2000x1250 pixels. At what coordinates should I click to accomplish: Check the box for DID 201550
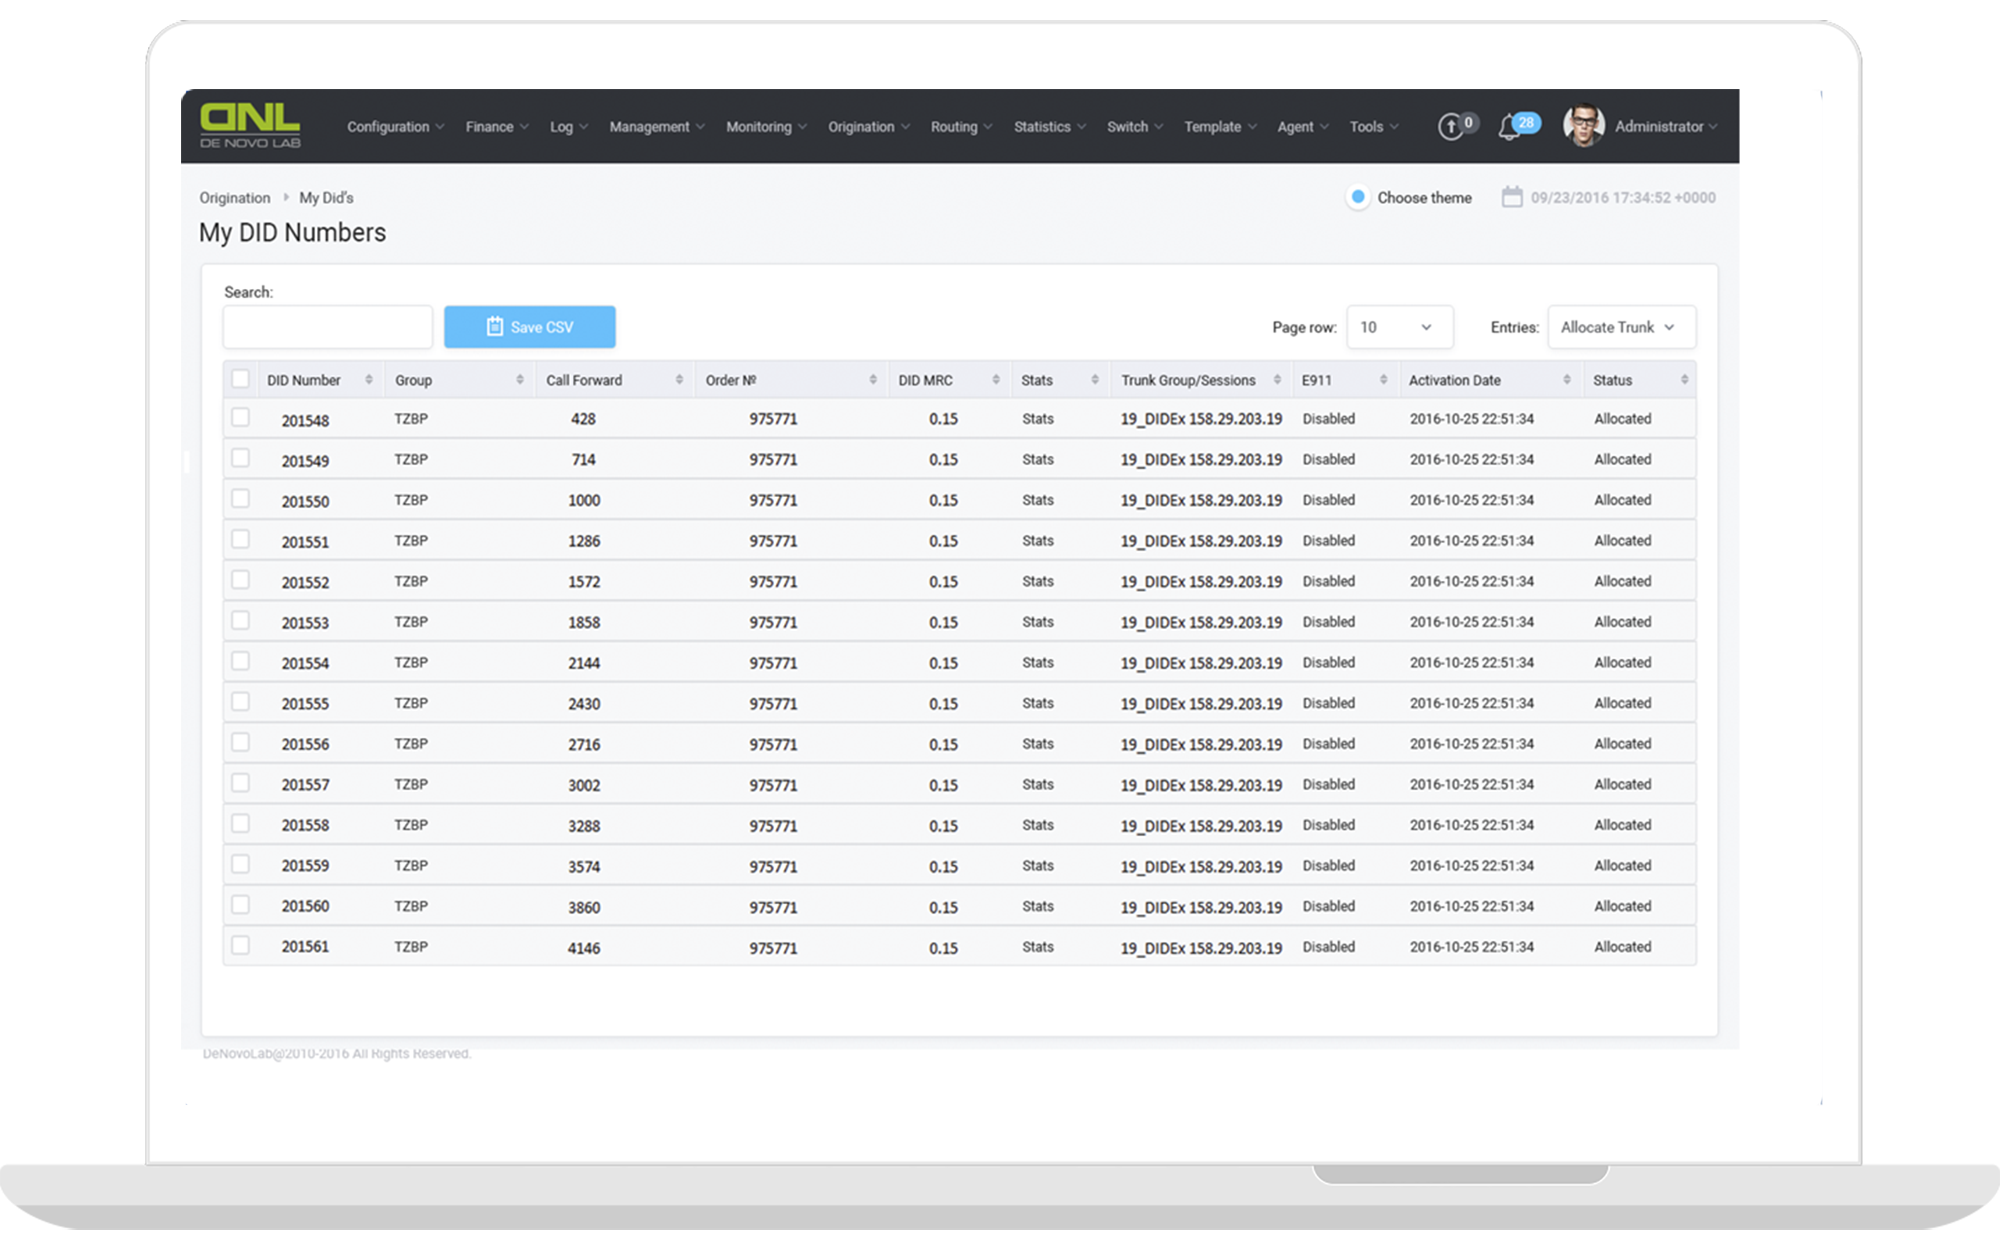point(240,498)
